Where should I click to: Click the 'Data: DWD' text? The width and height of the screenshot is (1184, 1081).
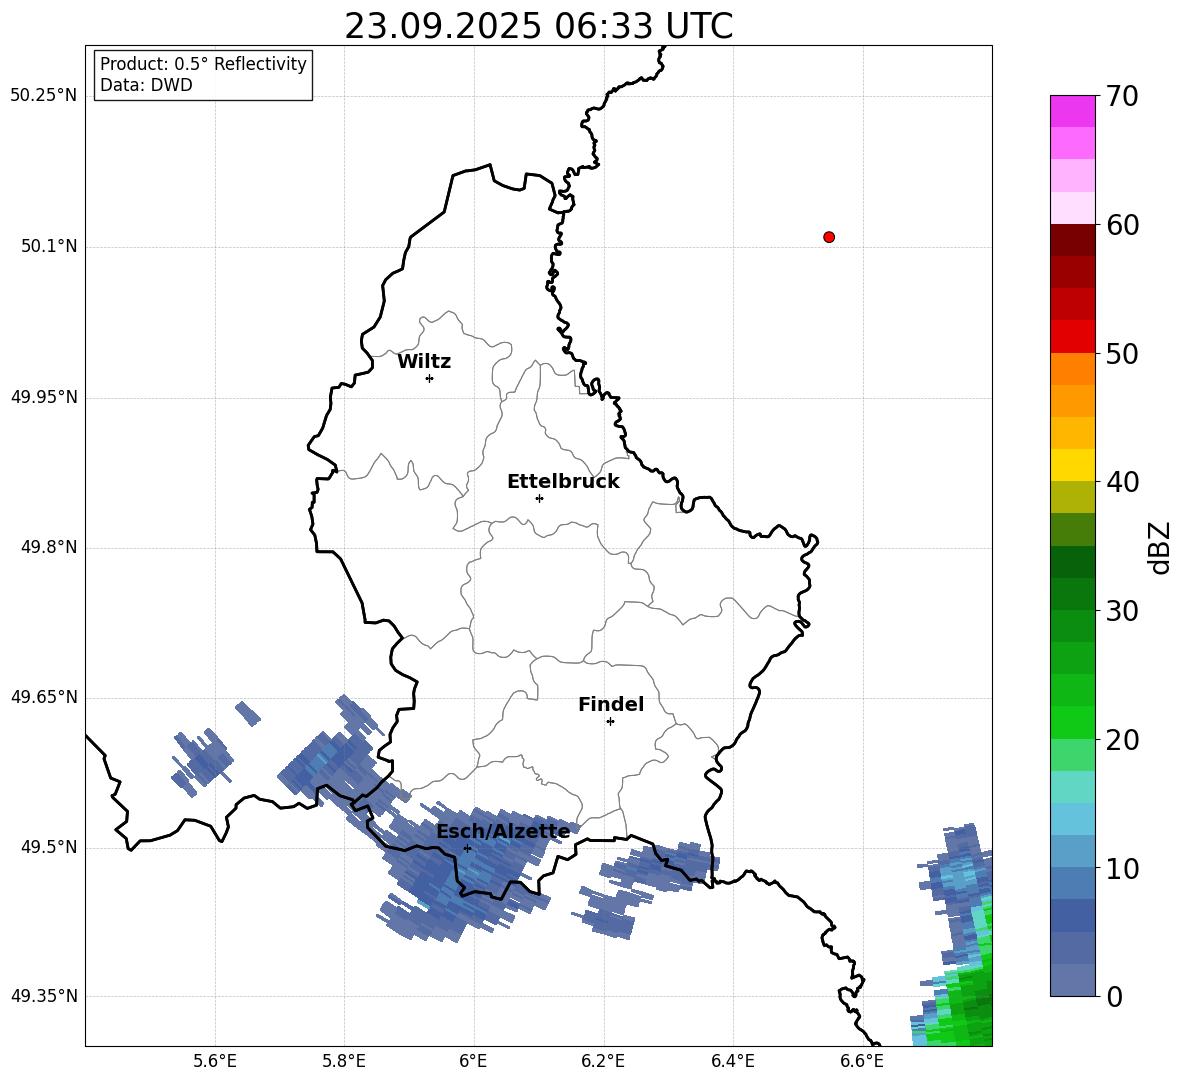pyautogui.click(x=146, y=85)
